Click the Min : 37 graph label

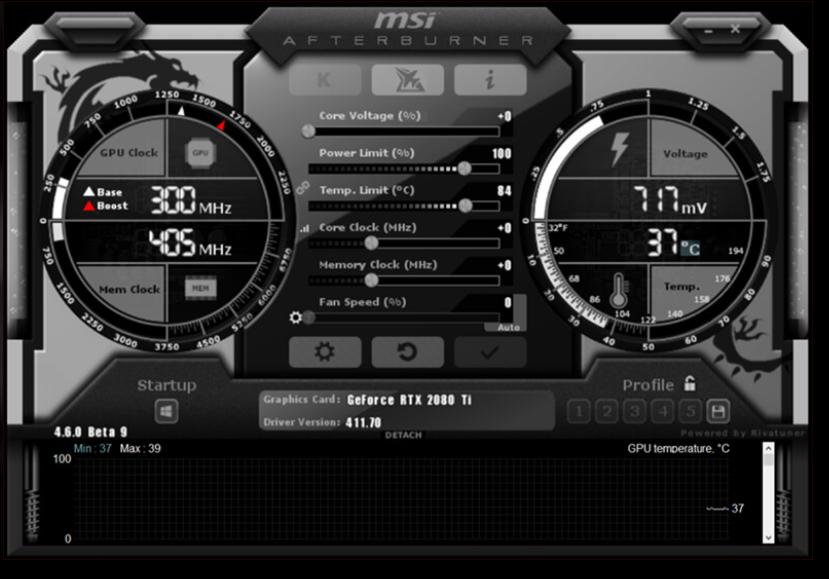93,448
